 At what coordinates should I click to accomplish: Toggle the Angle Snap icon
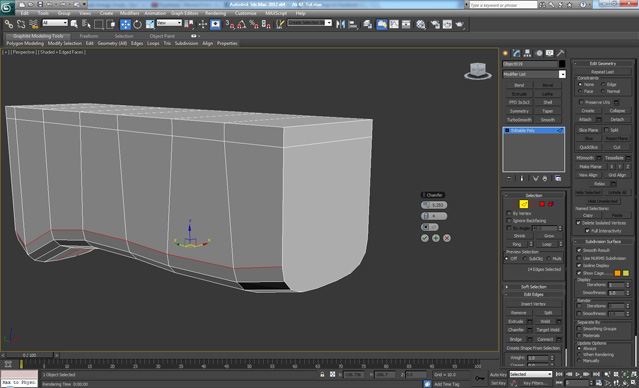click(242, 24)
